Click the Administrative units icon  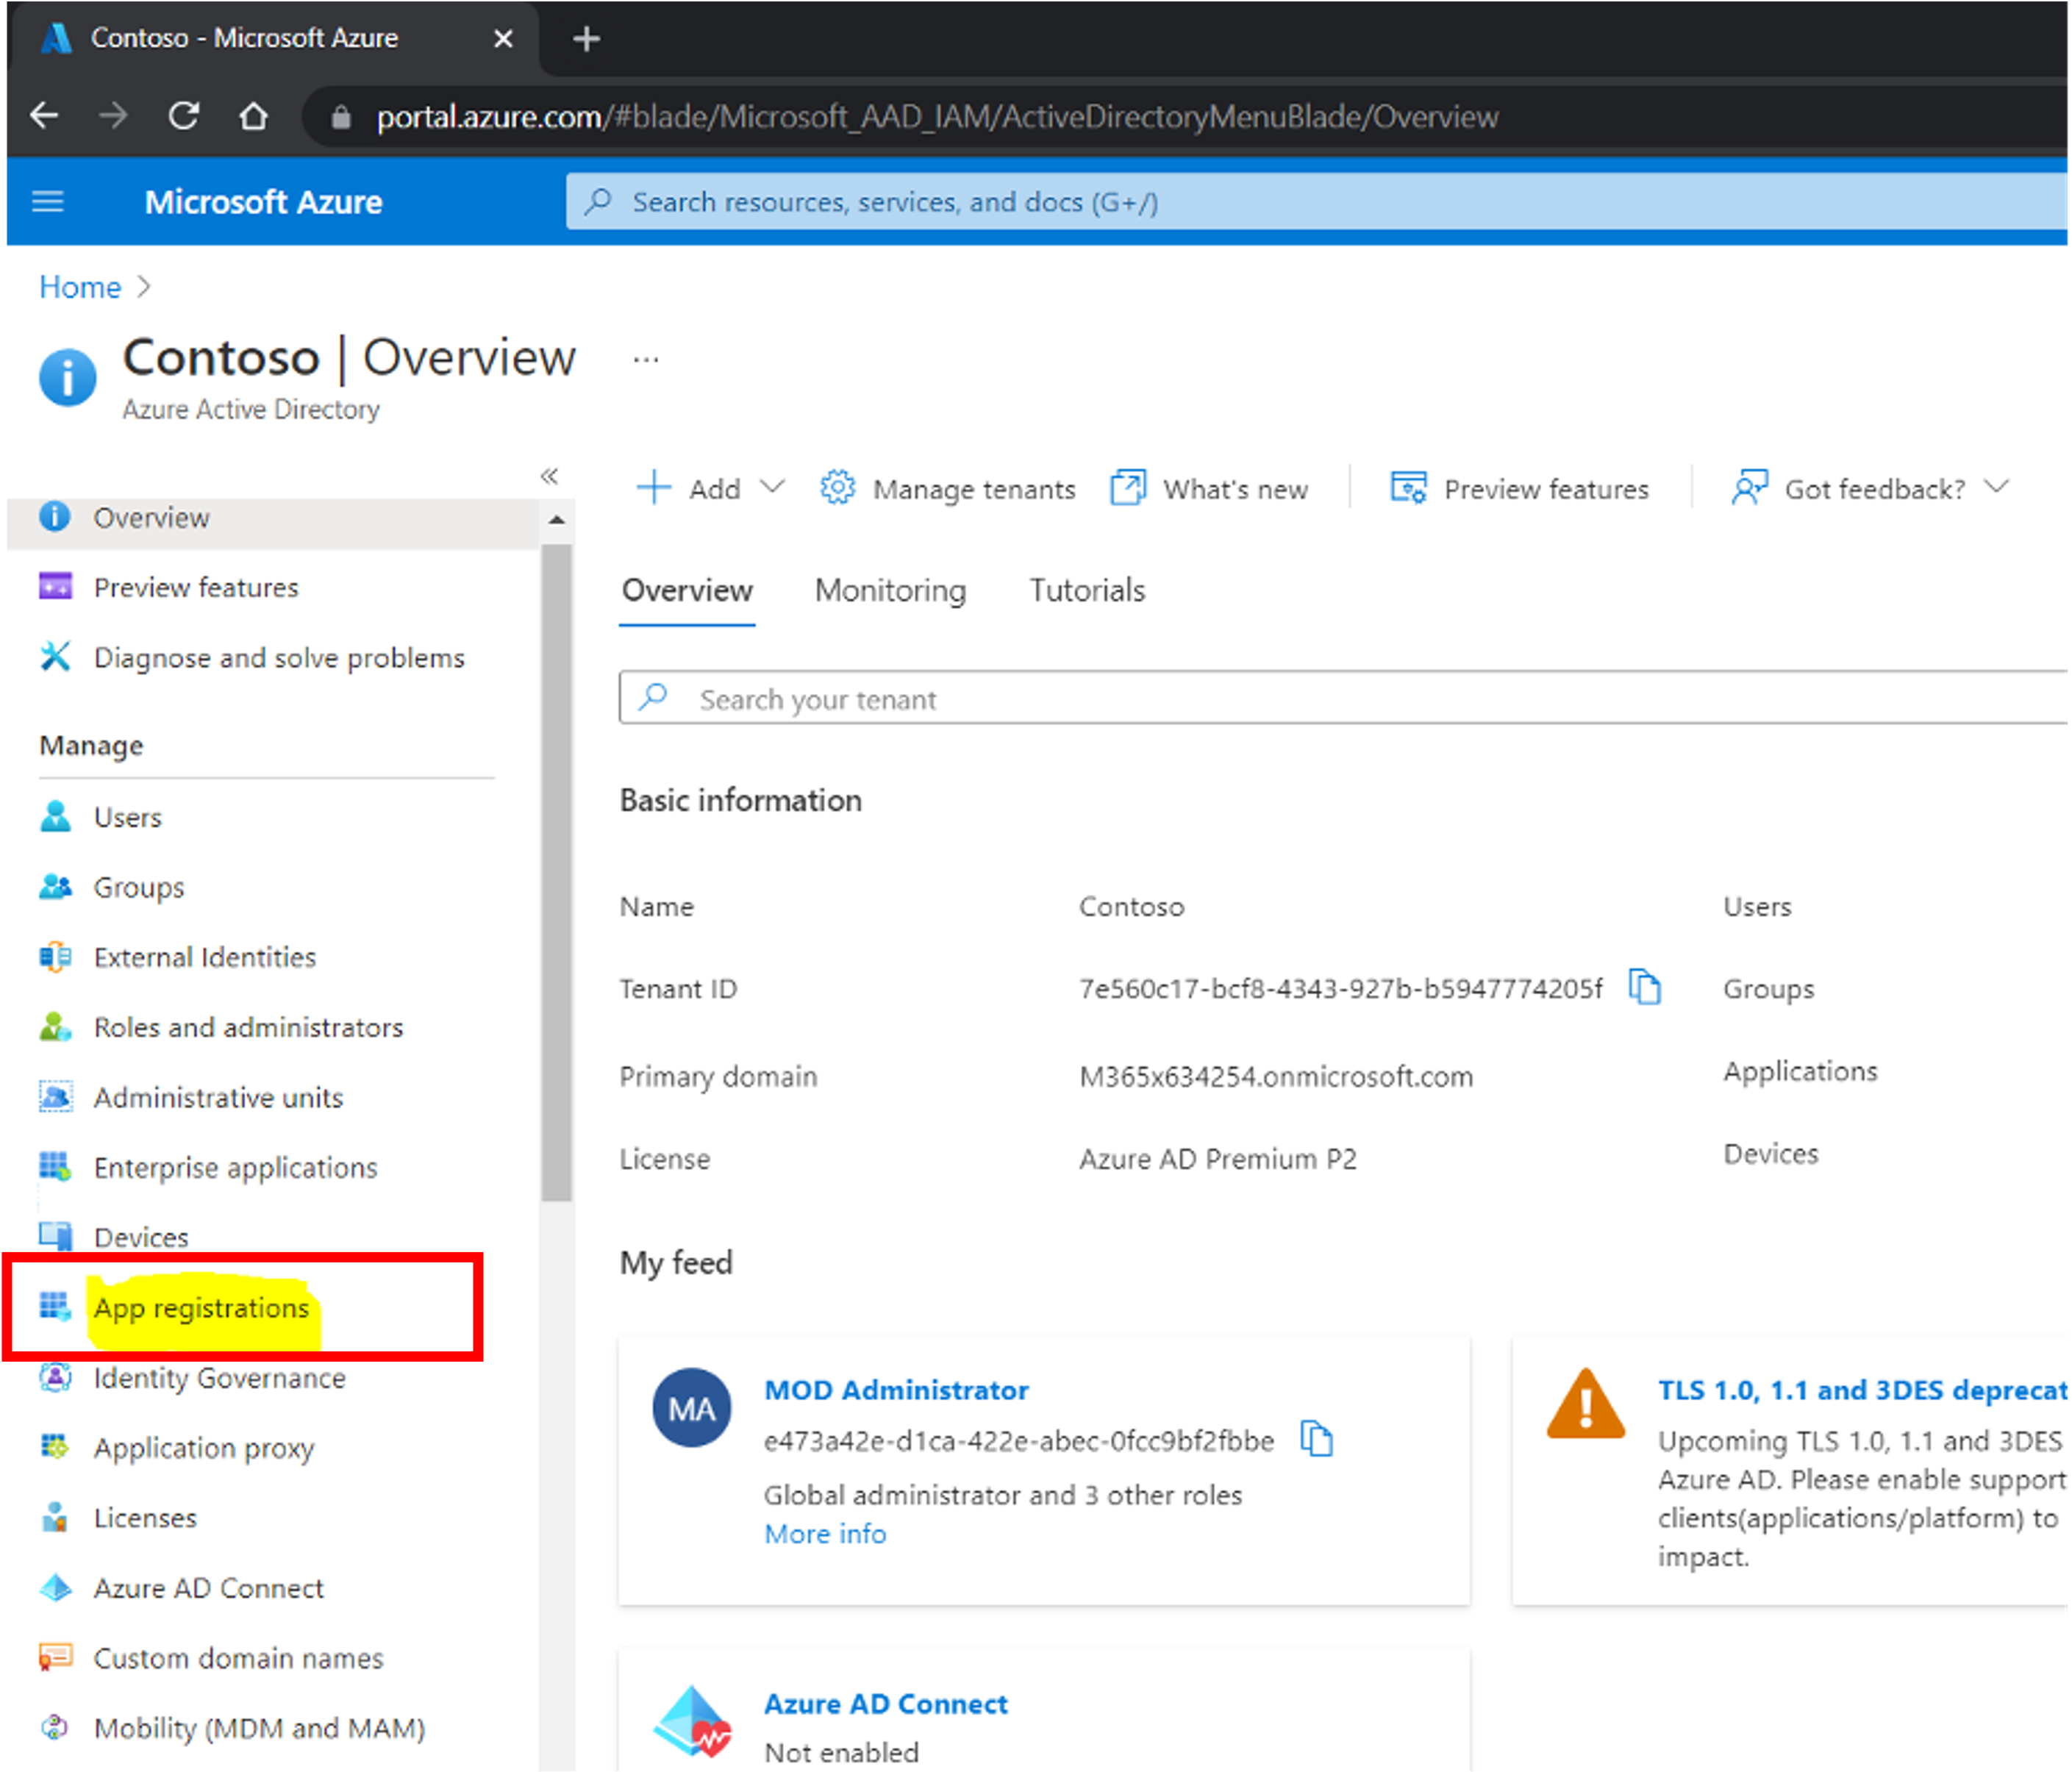[56, 1096]
